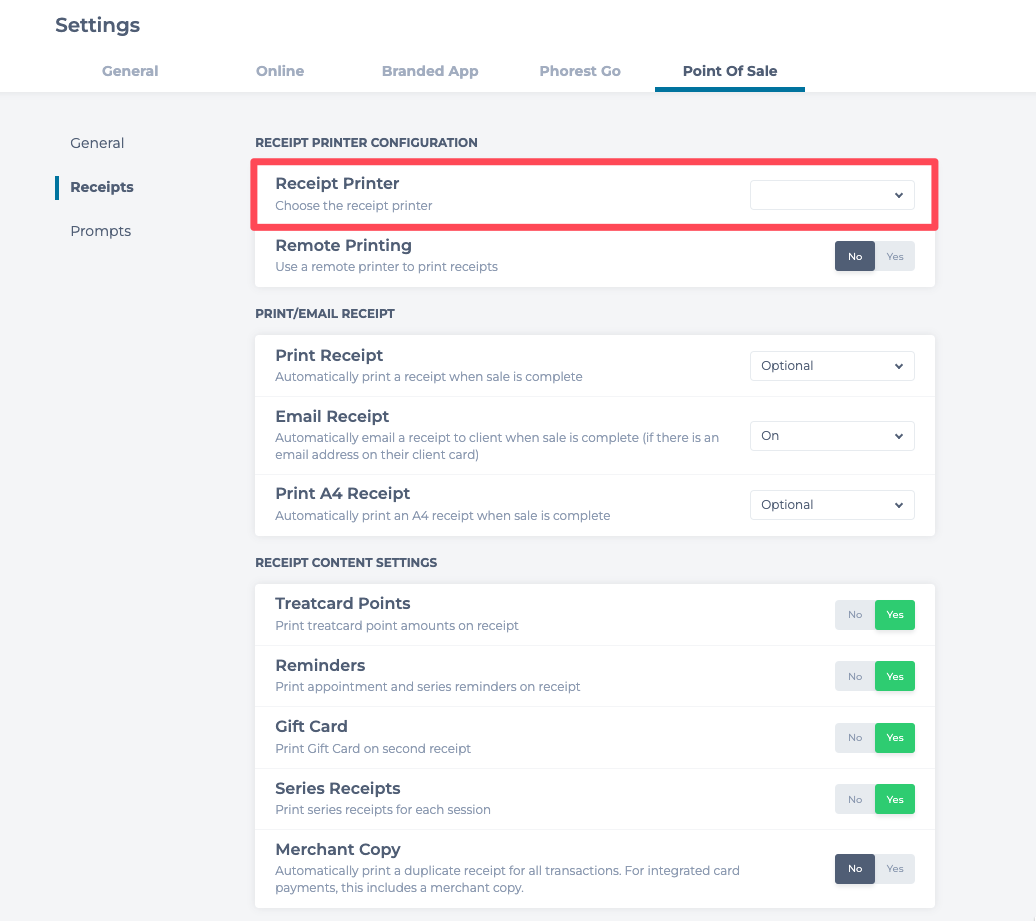The image size is (1036, 921).
Task: Open the Receipt Printer dropdown
Action: (832, 195)
